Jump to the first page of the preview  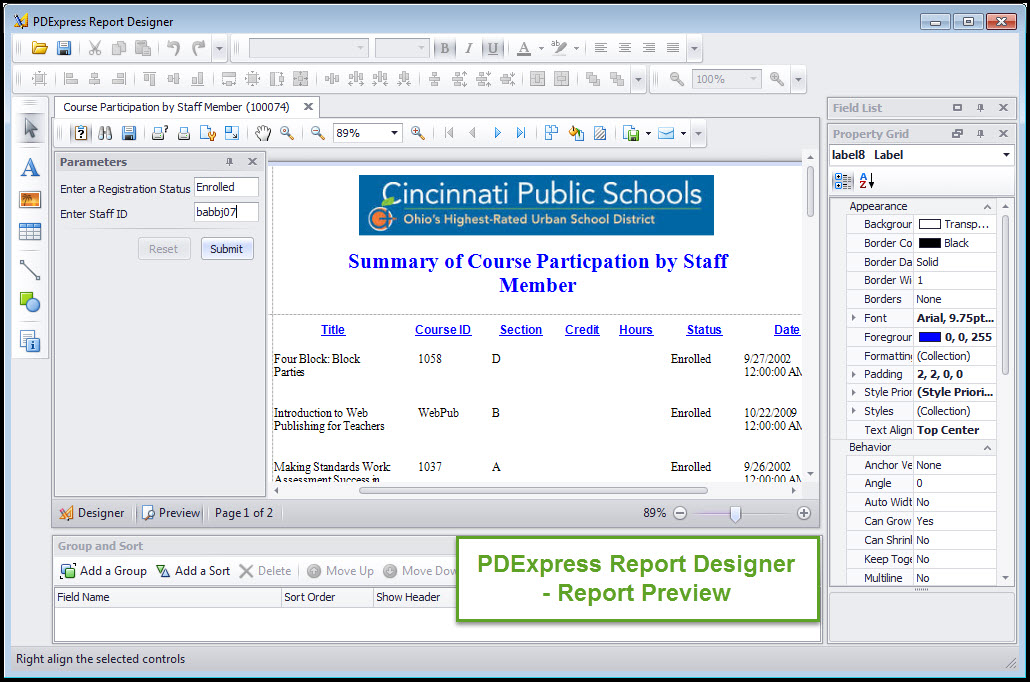point(449,133)
